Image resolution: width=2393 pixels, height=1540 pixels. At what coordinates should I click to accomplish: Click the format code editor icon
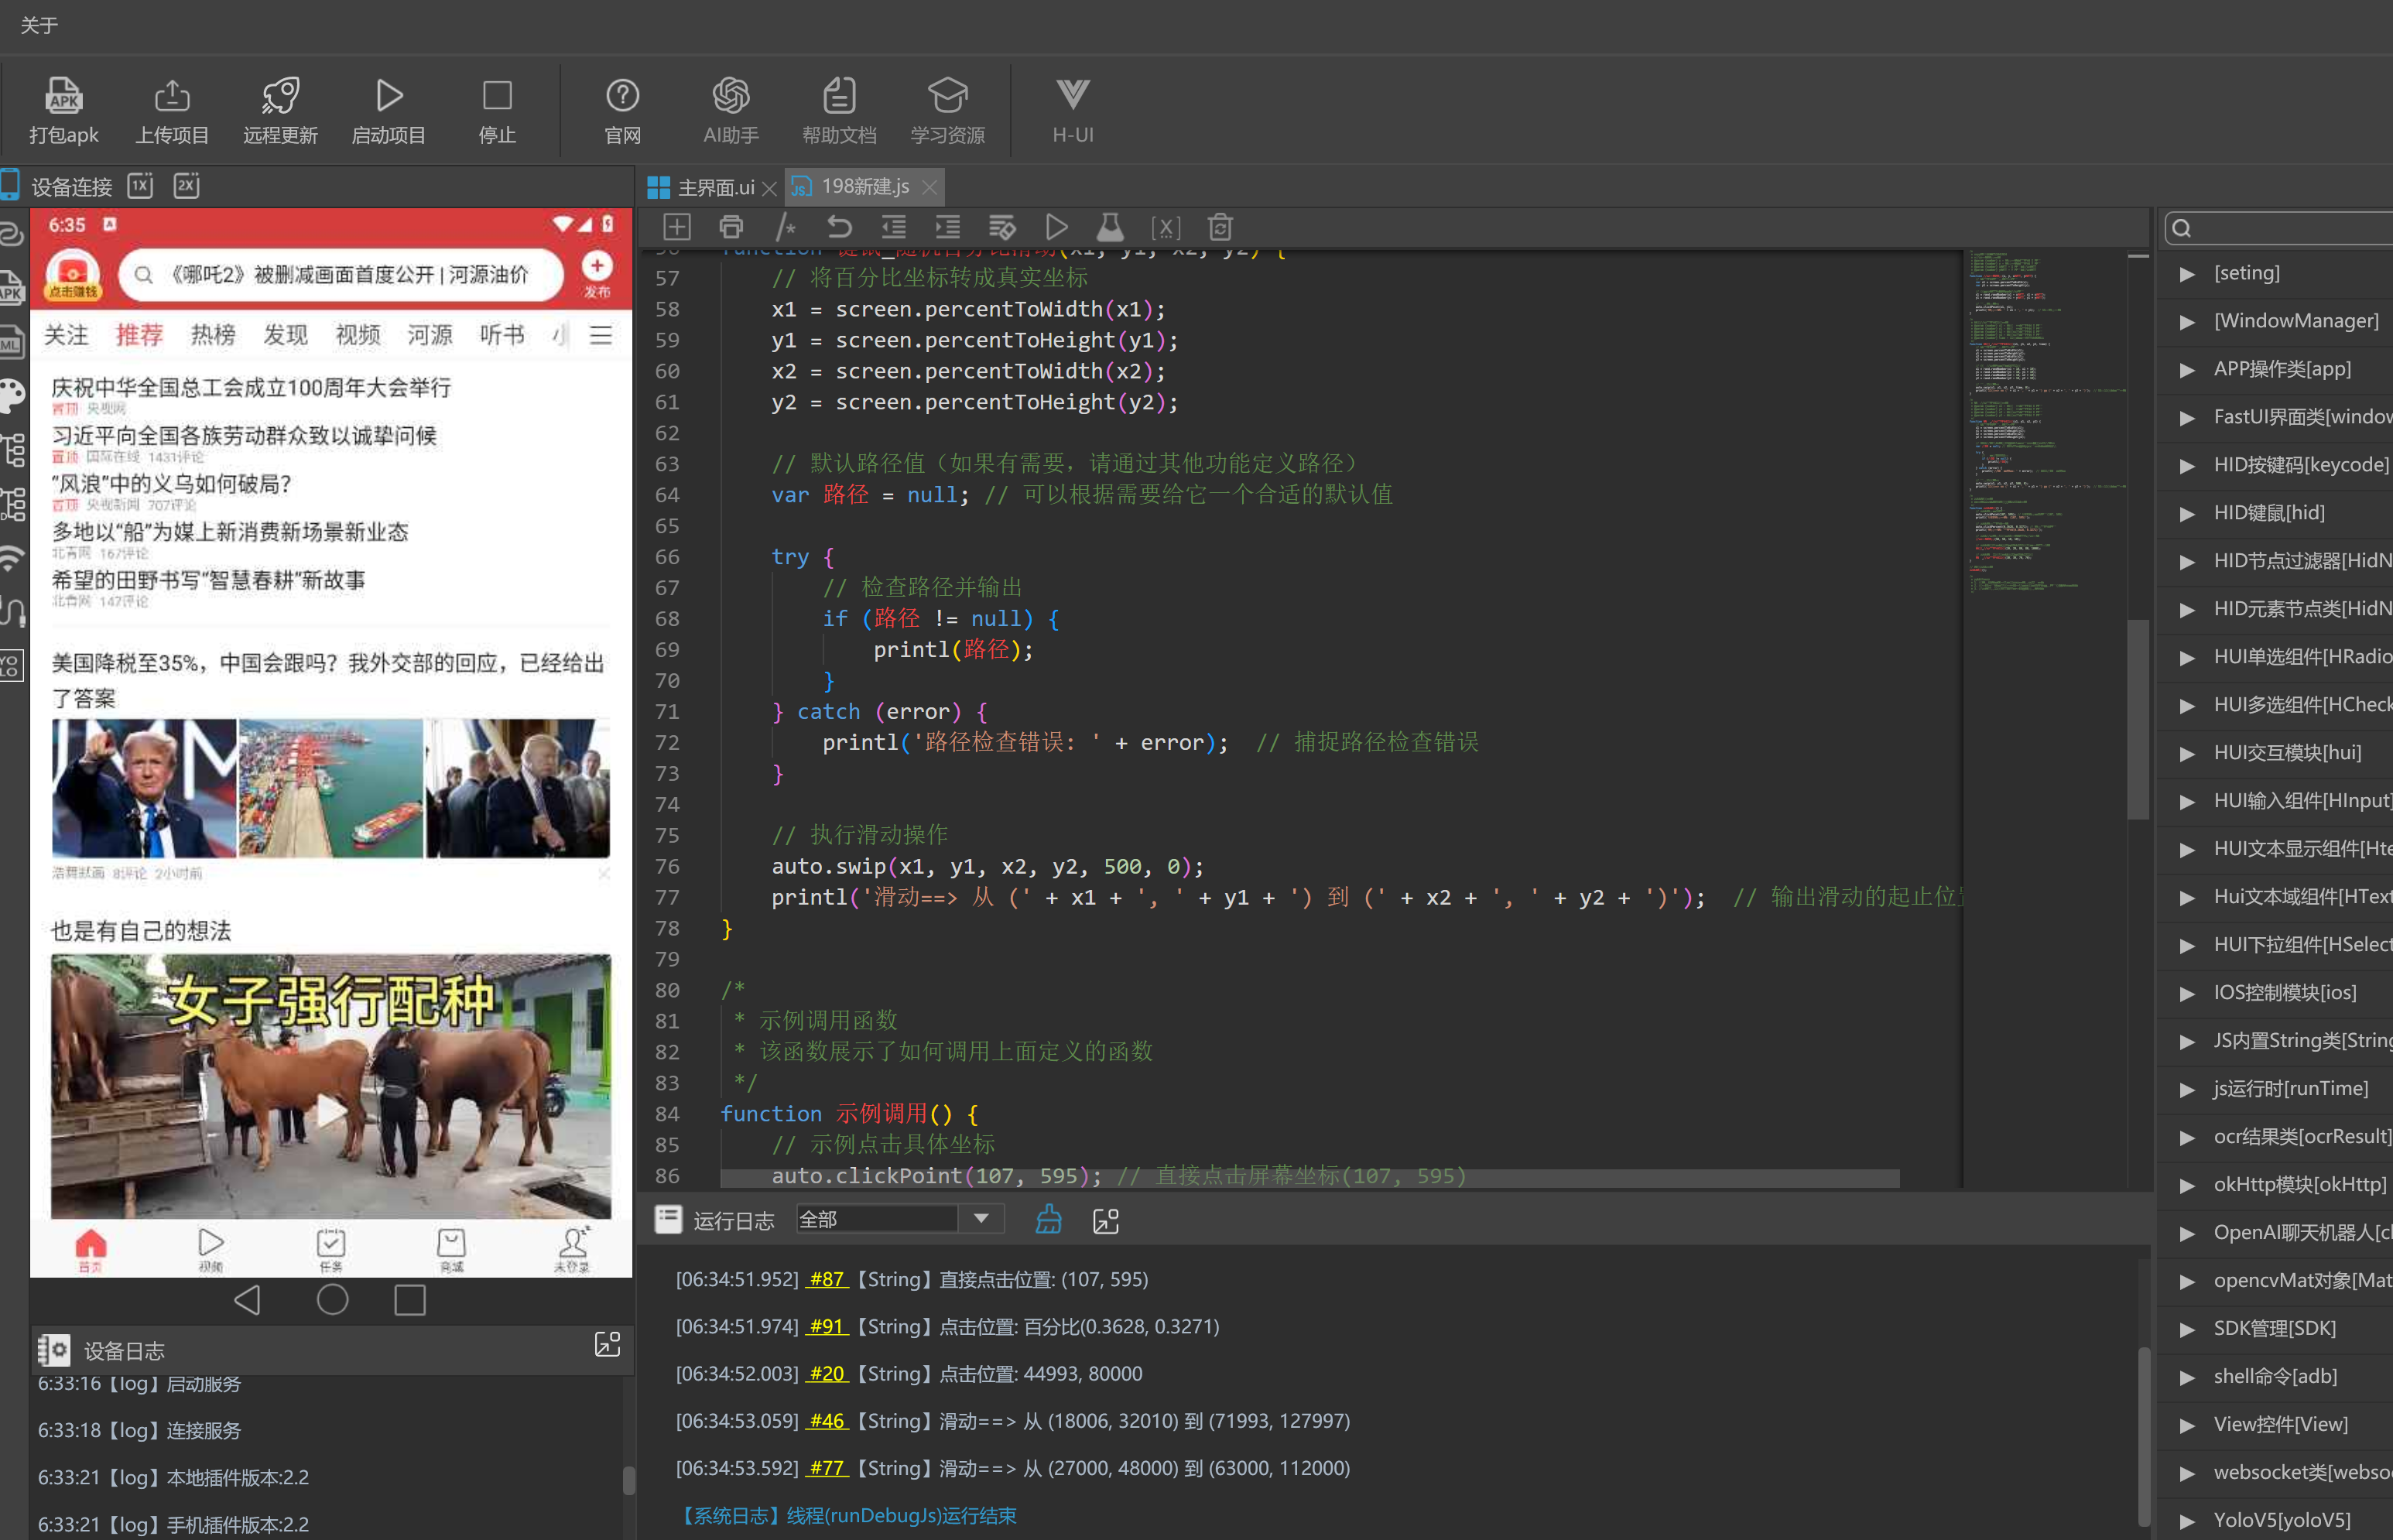click(x=1002, y=227)
